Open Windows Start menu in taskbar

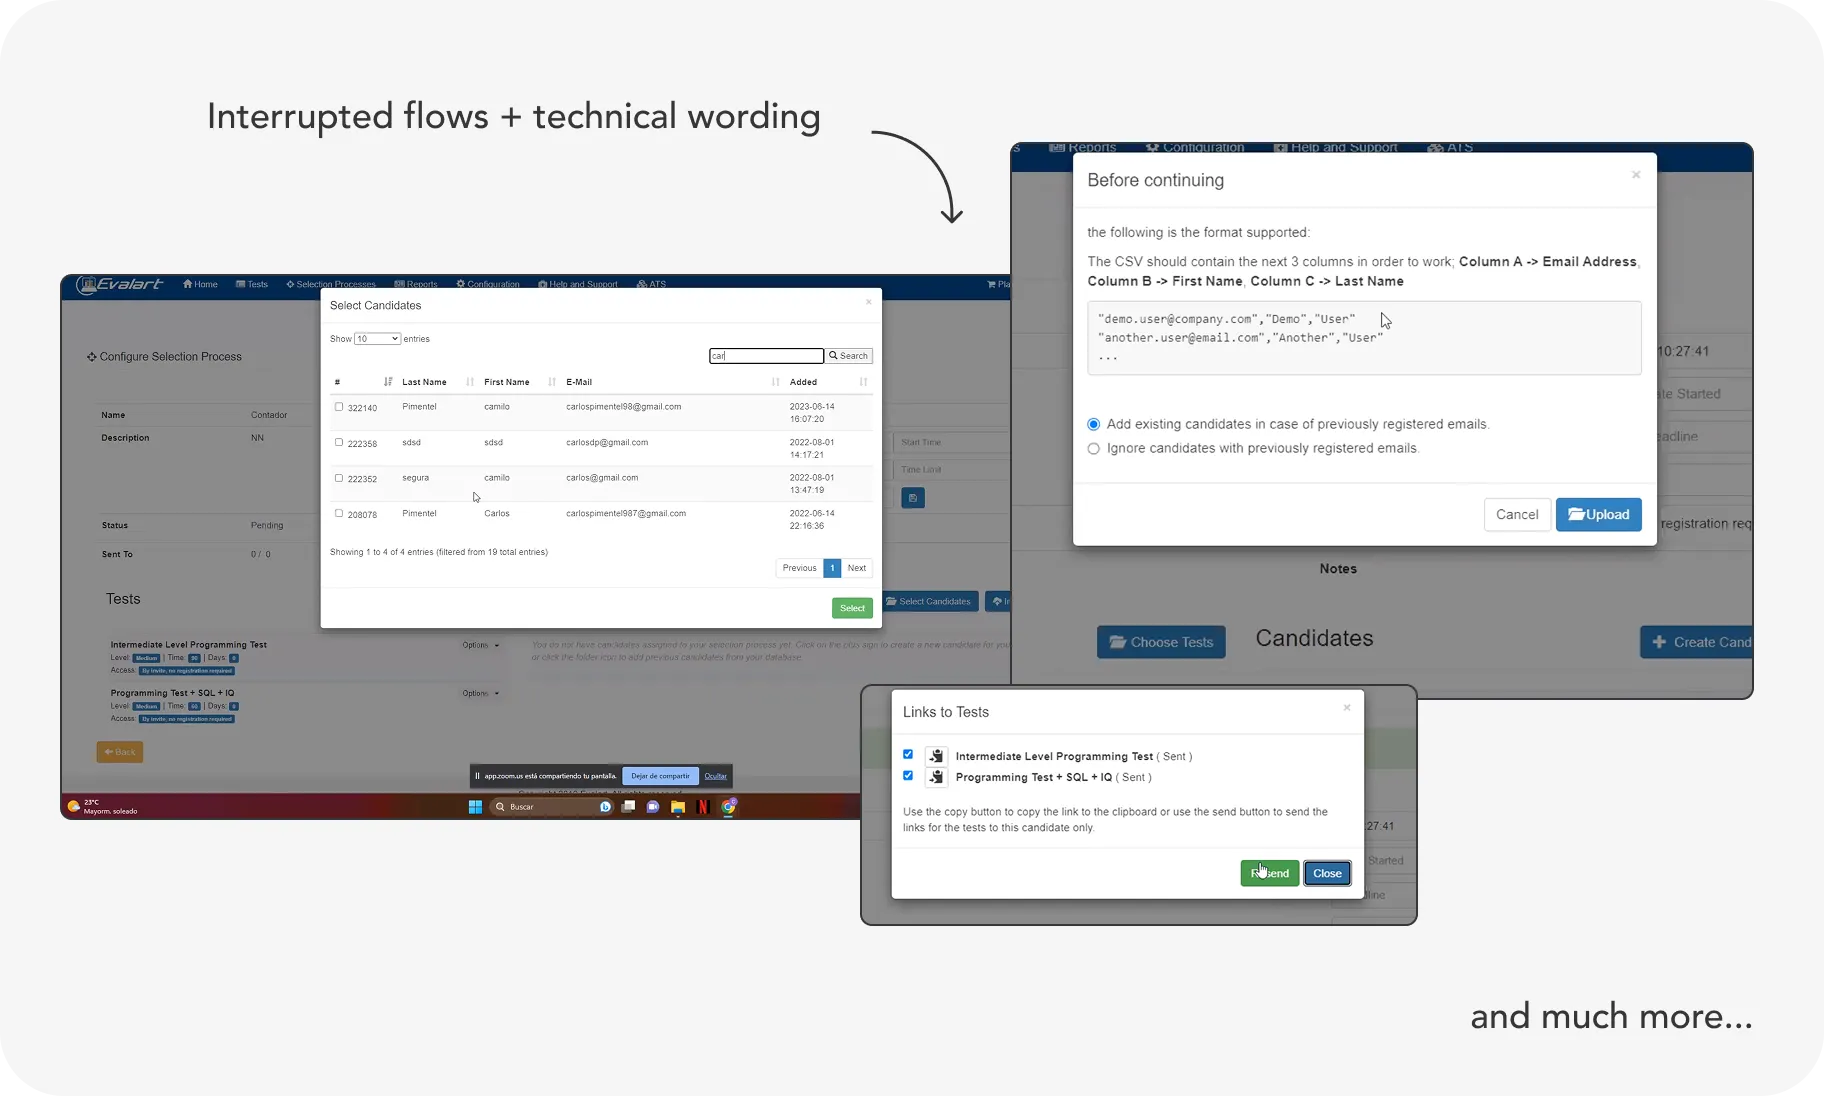point(476,807)
